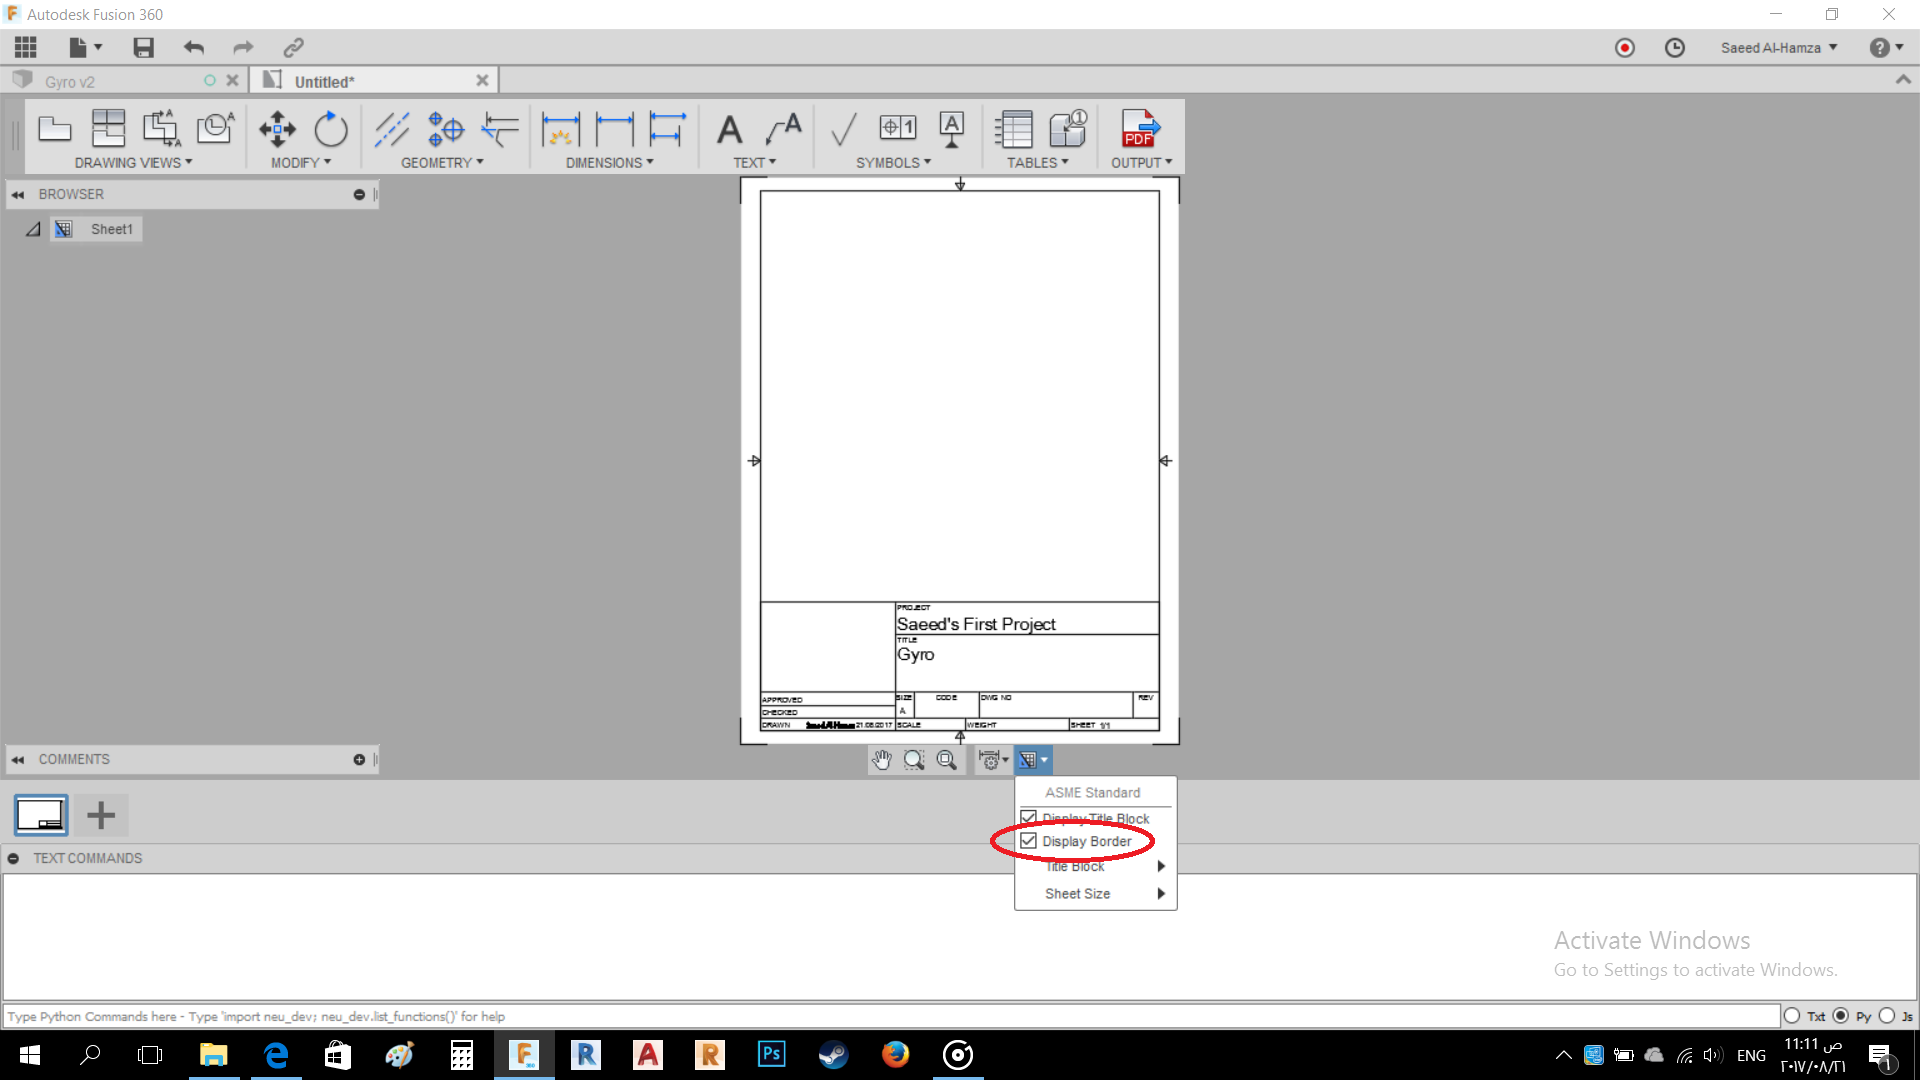1920x1080 pixels.
Task: Select Sheet1 in the Browser
Action: pos(111,229)
